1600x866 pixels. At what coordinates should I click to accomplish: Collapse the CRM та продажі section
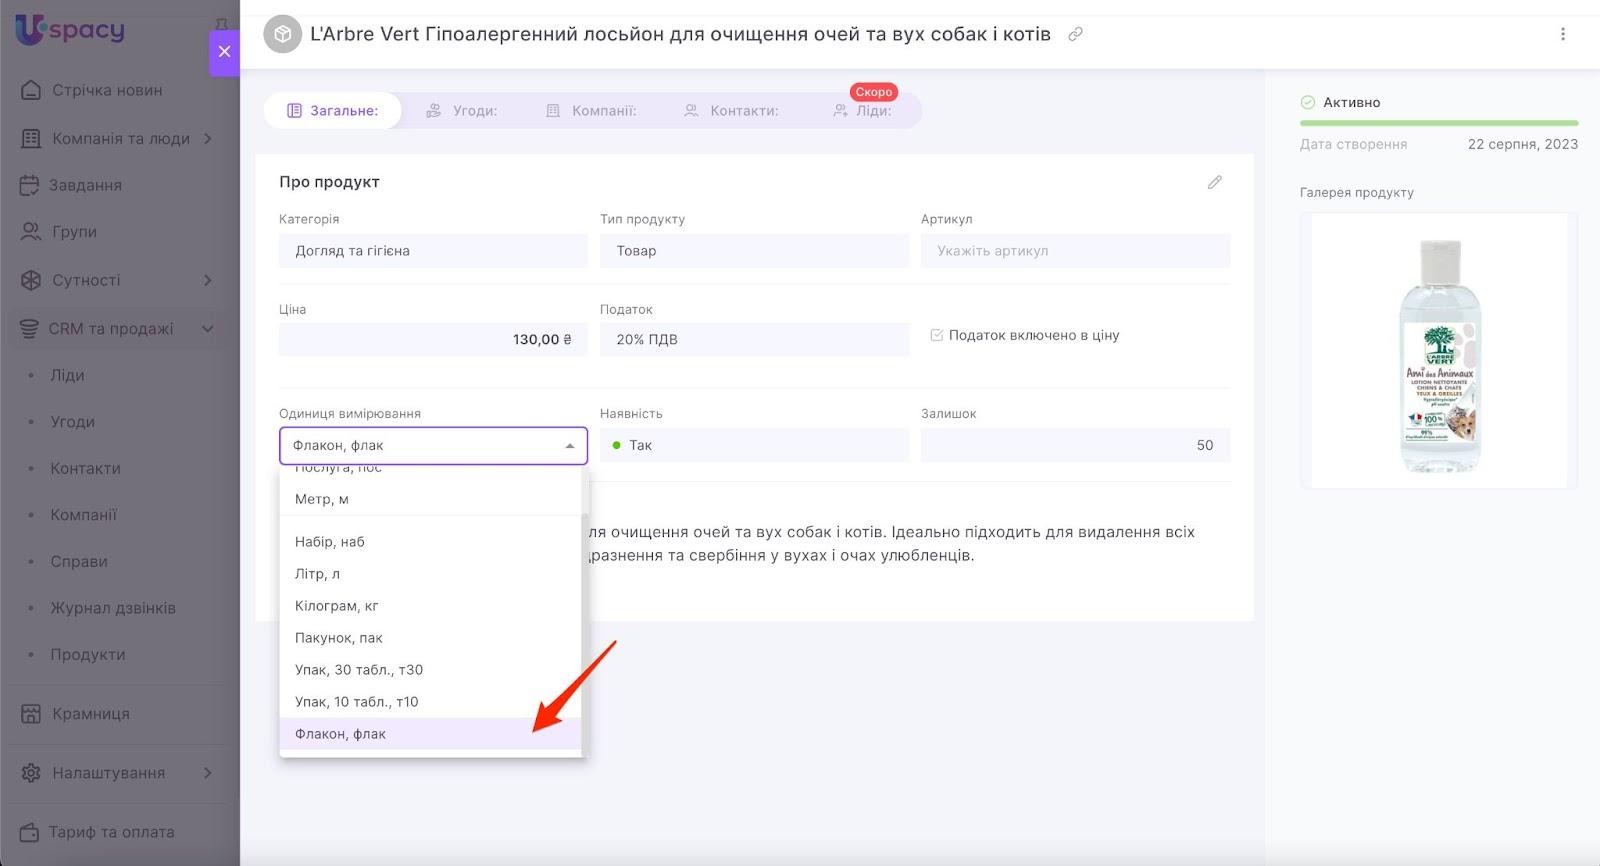(207, 329)
